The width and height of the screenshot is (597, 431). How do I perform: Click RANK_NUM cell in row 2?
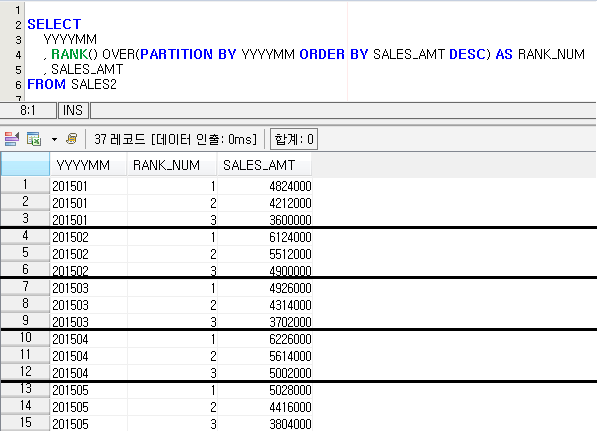[x=172, y=203]
